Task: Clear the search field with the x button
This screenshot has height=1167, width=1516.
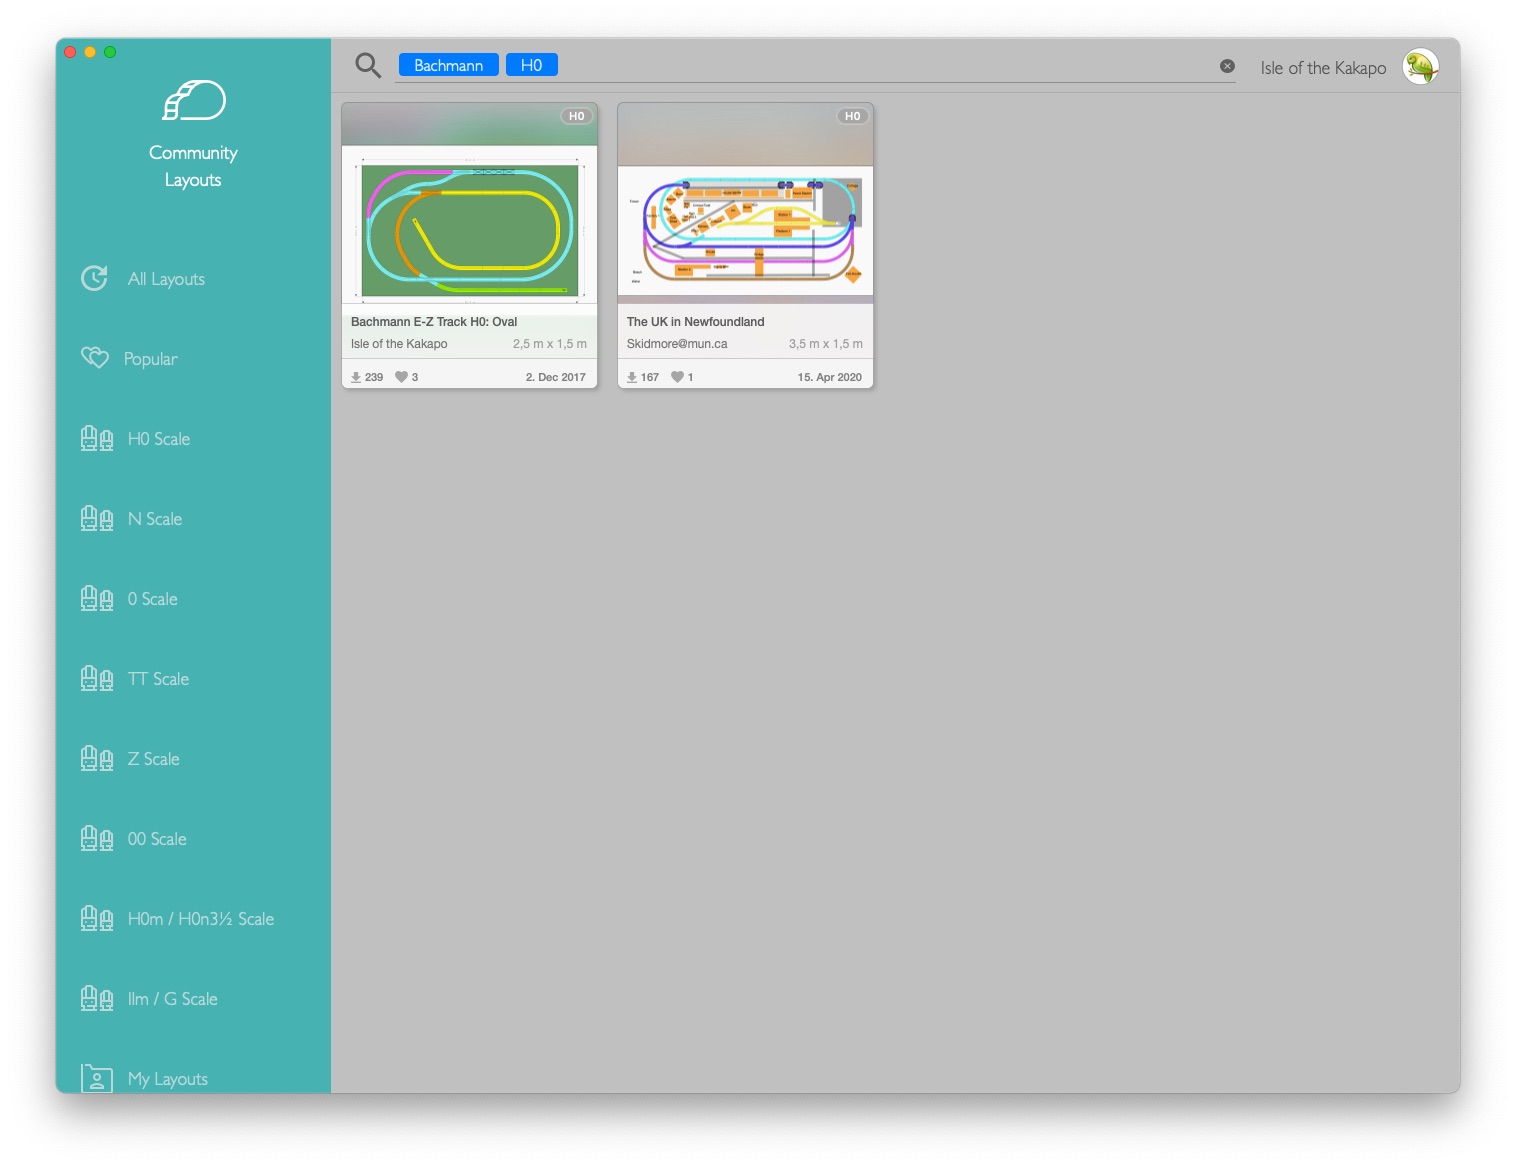Action: [1227, 66]
